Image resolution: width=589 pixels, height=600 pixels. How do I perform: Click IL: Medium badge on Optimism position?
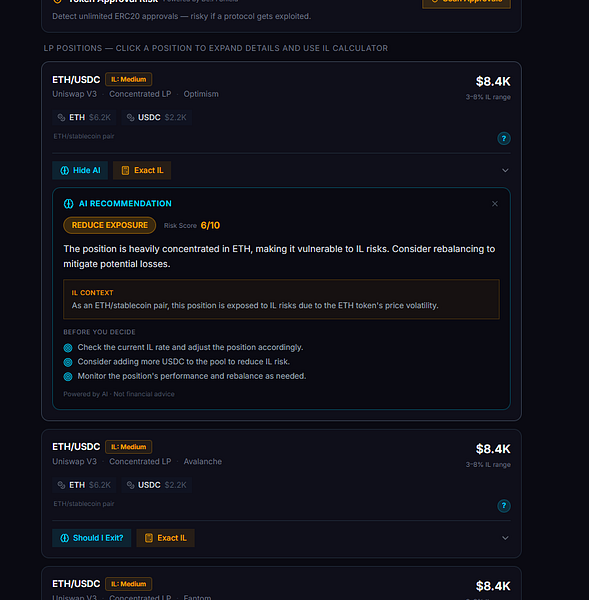tap(129, 79)
